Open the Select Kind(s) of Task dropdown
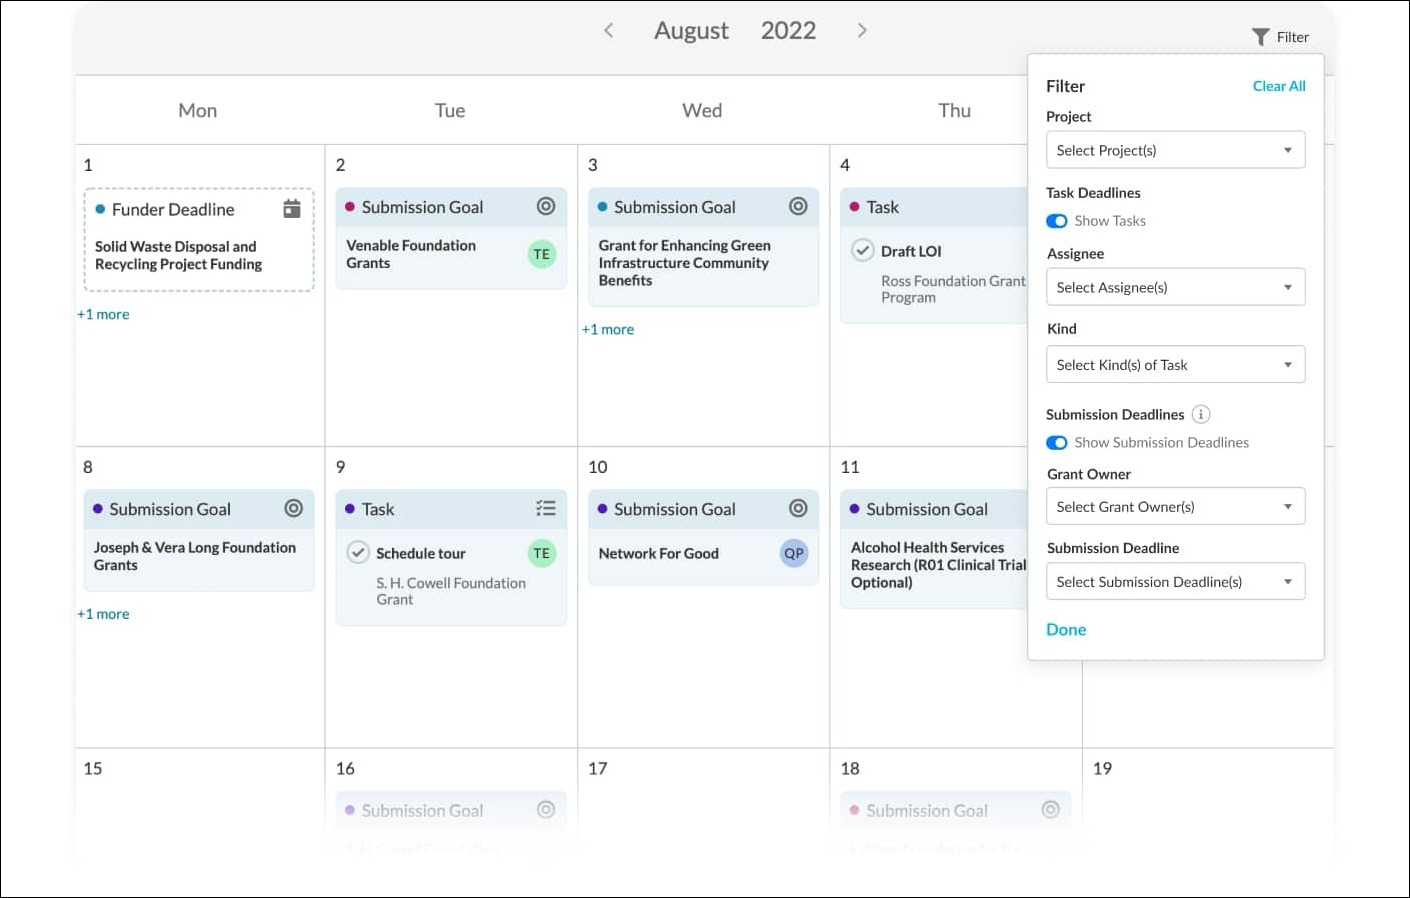The height and width of the screenshot is (898, 1410). point(1175,364)
